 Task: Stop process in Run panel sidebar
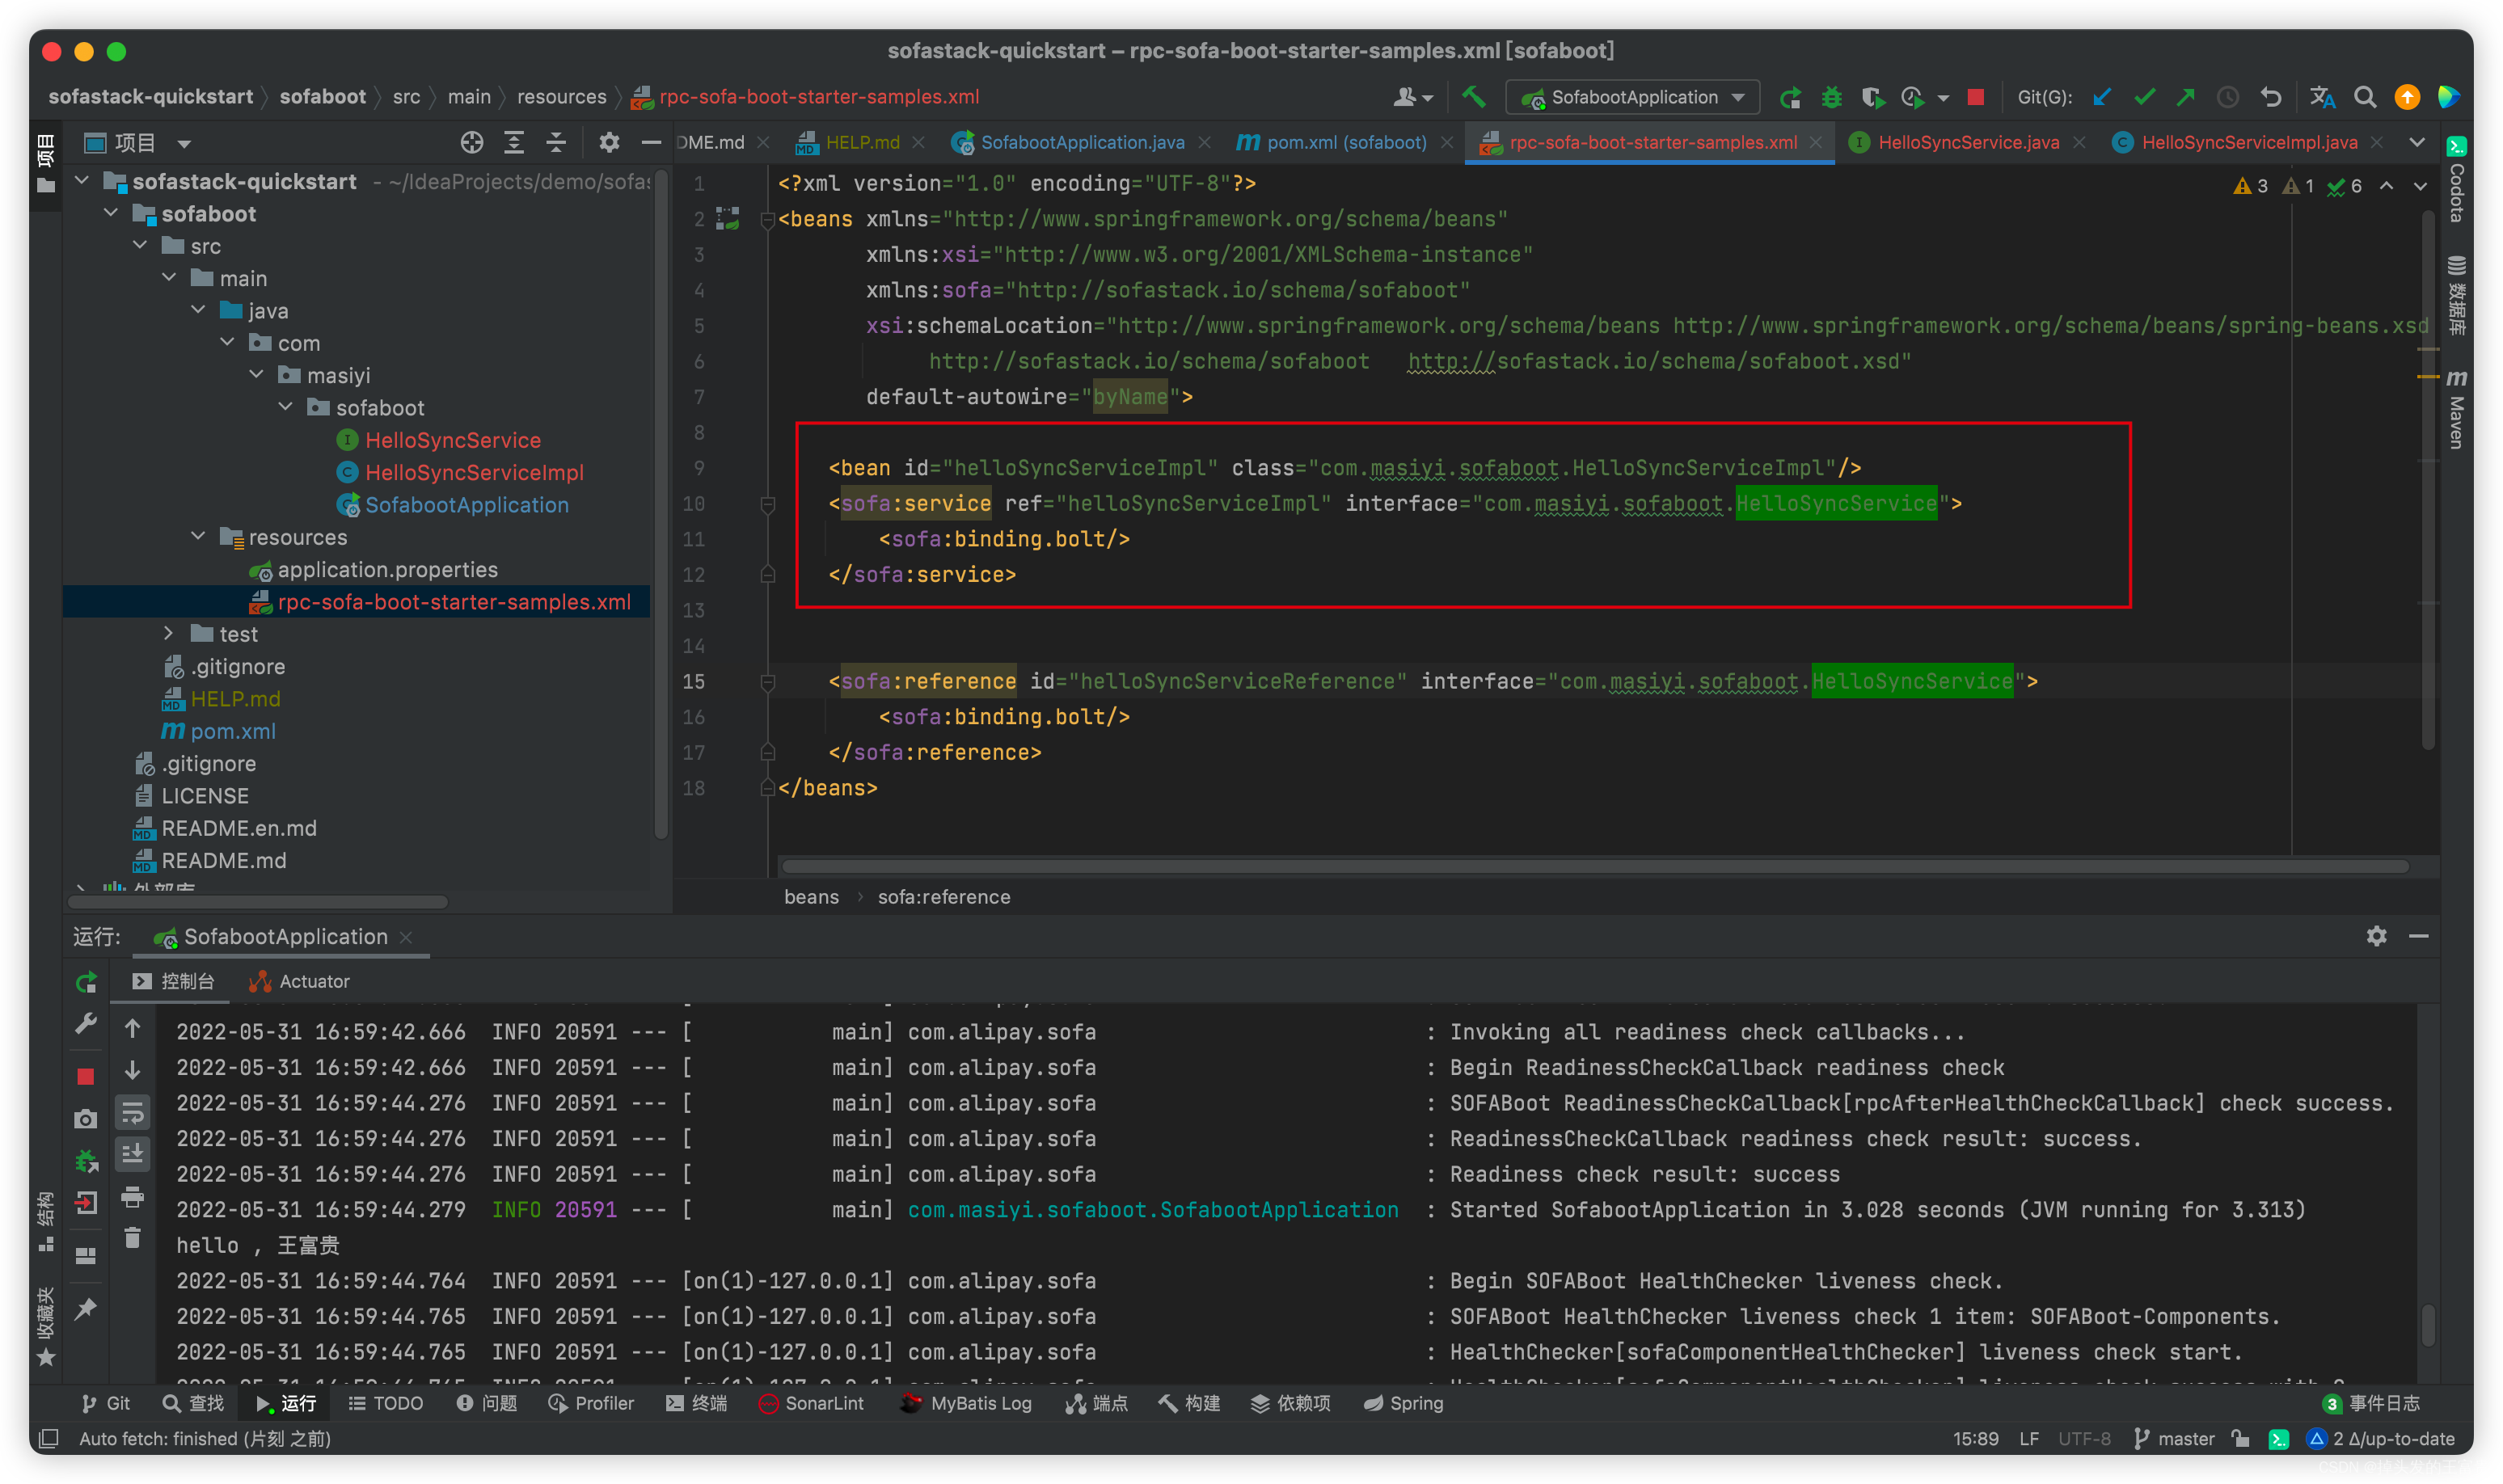[86, 1076]
